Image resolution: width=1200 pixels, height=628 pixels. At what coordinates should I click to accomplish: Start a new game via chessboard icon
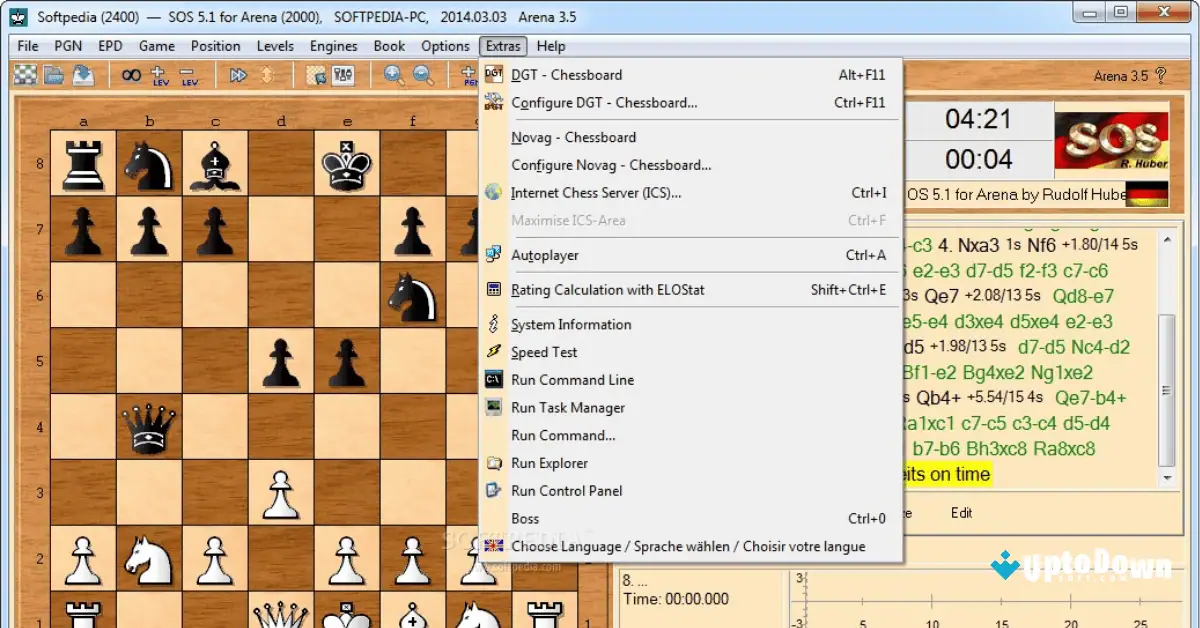click(x=25, y=75)
